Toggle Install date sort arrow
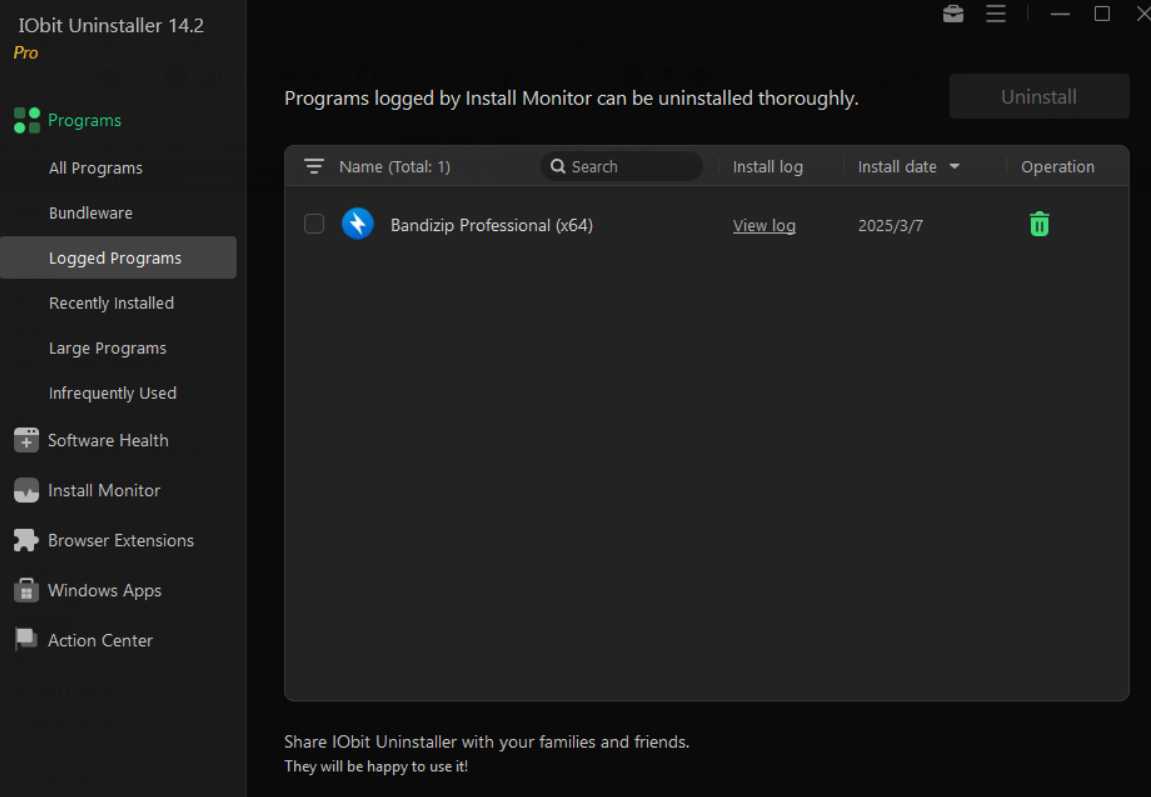Viewport: 1151px width, 797px height. pyautogui.click(x=954, y=167)
